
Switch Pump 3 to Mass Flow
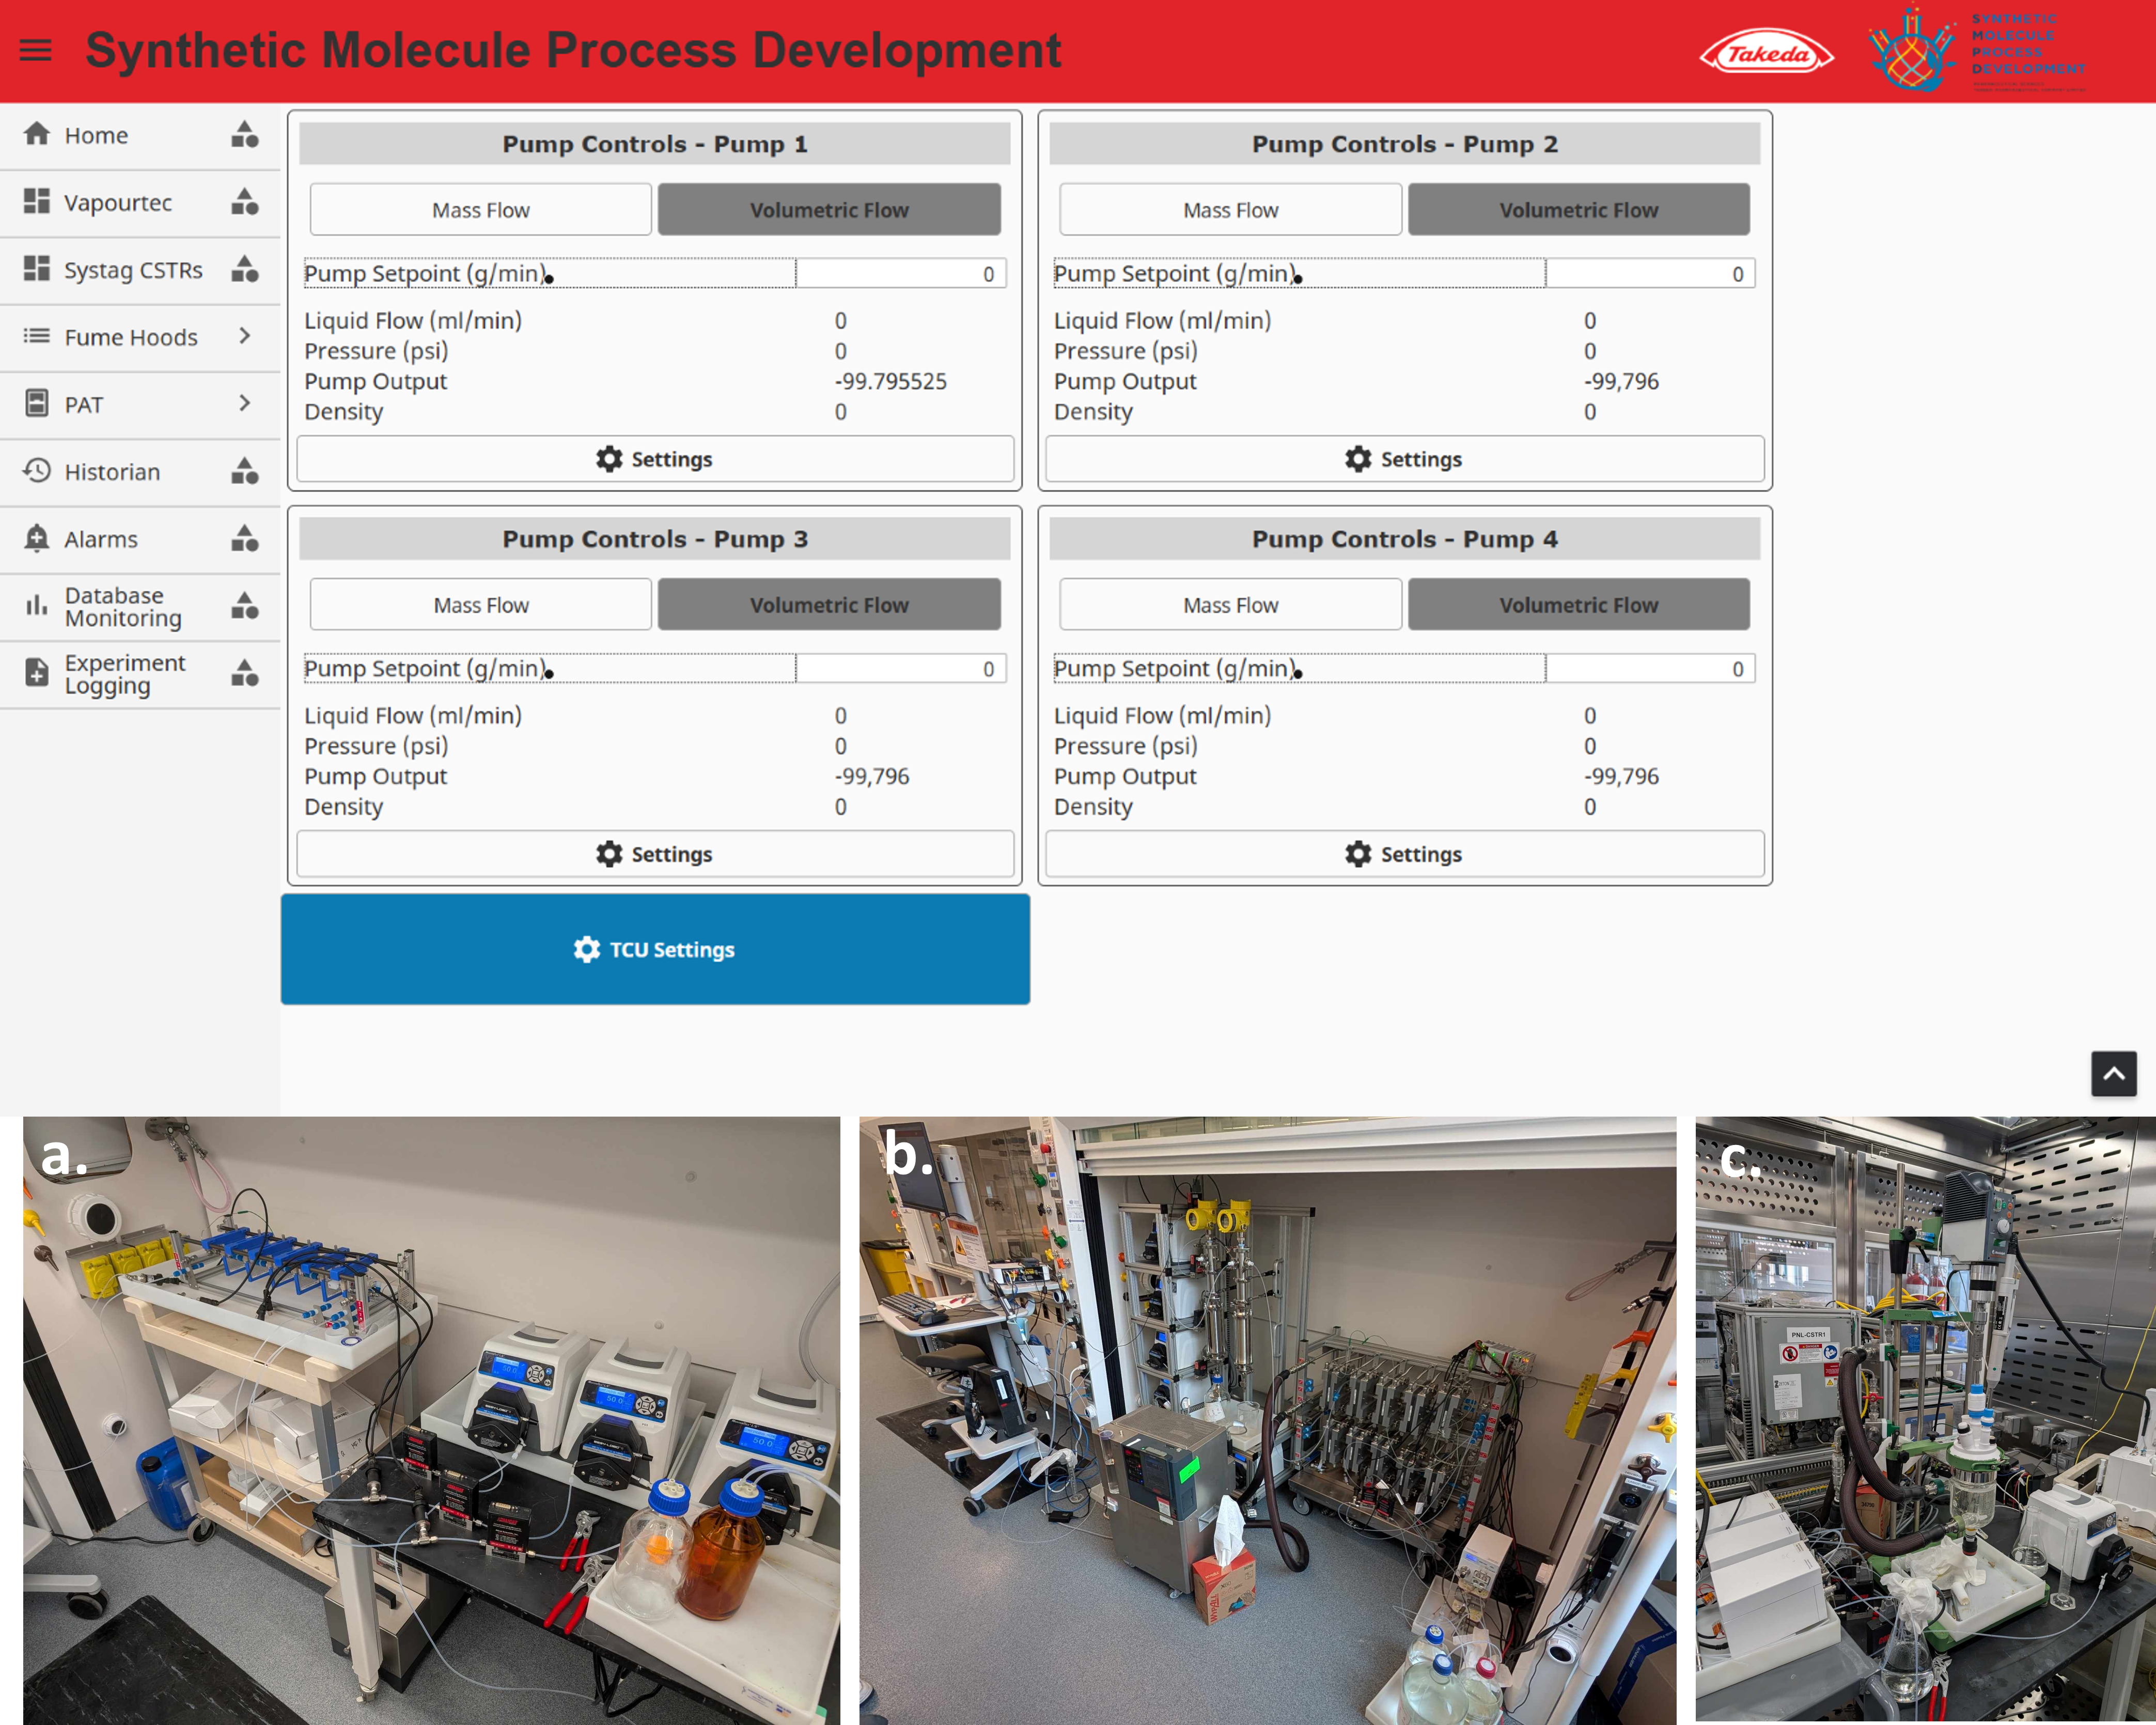(481, 605)
